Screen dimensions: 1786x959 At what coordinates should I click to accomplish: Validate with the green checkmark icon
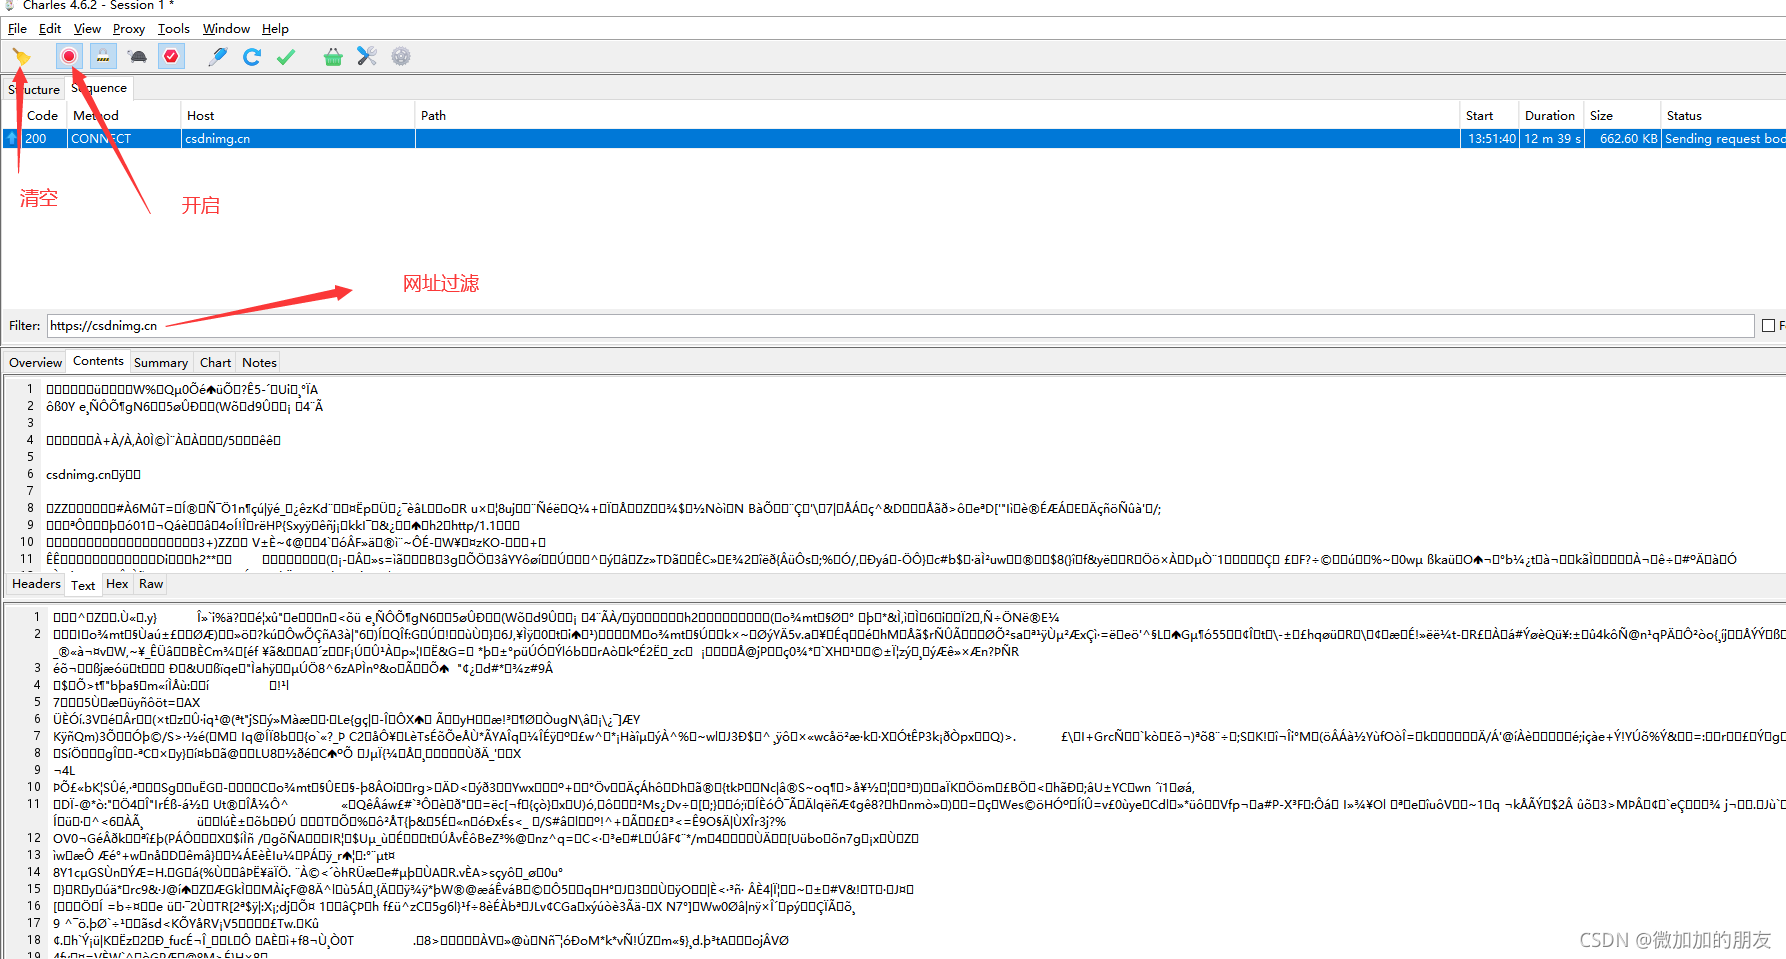[286, 57]
